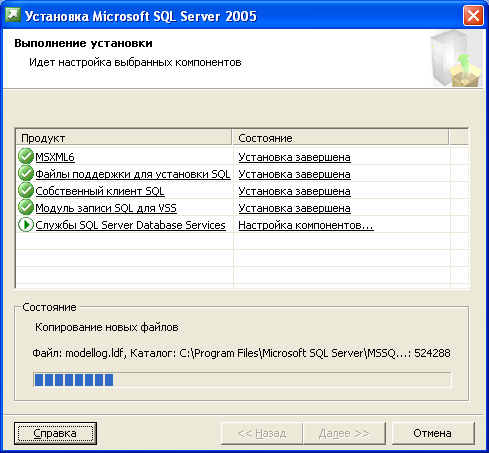The height and width of the screenshot is (453, 489).
Task: Click the Справка help button
Action: pyautogui.click(x=55, y=433)
